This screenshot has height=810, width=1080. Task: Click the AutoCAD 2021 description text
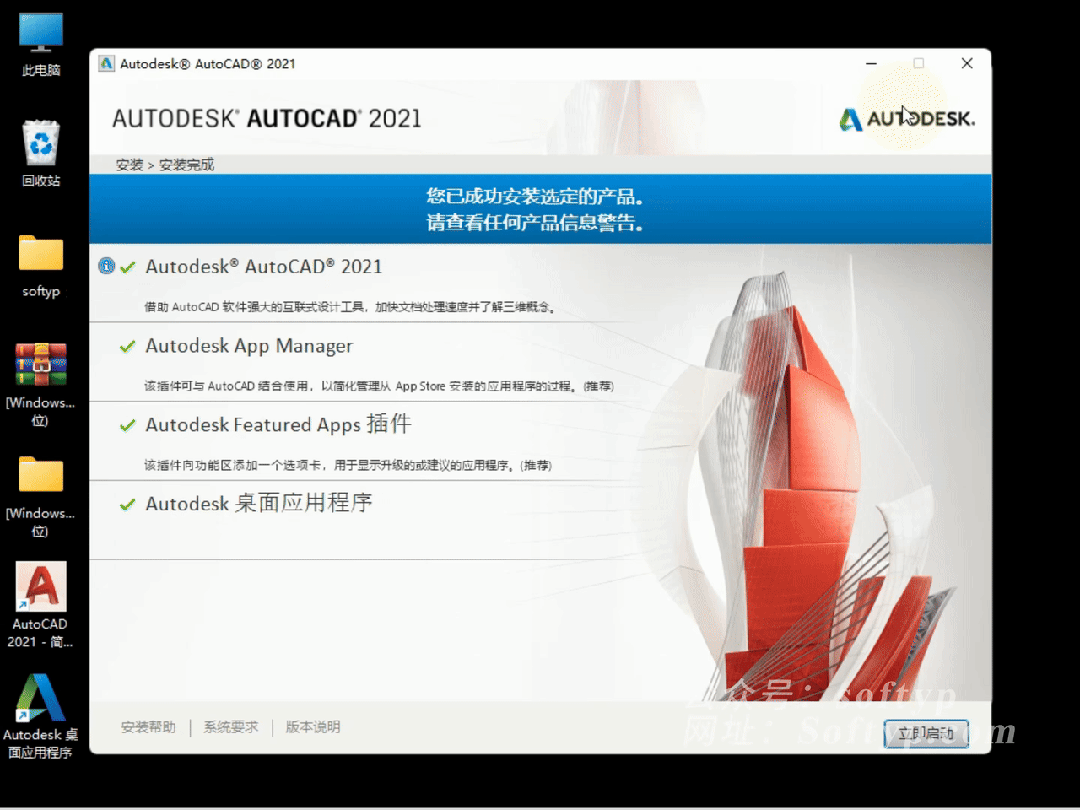(350, 307)
